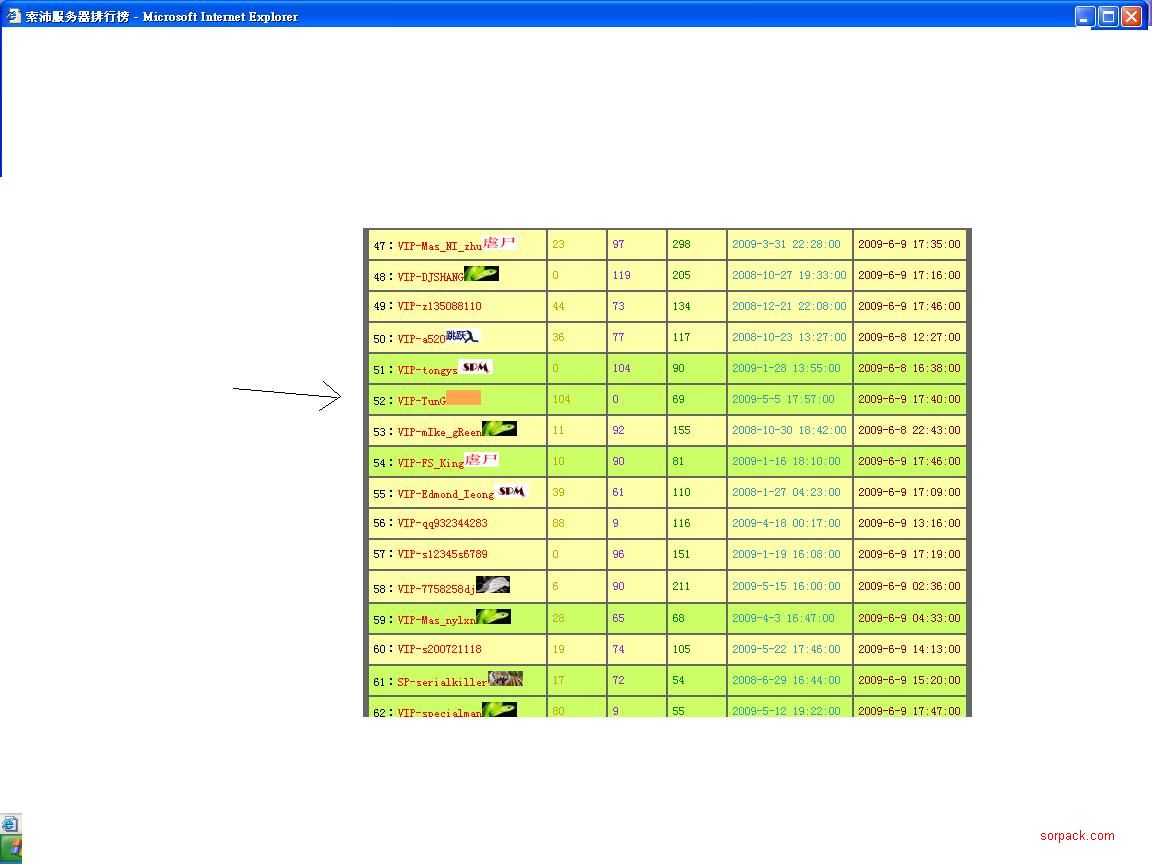Click the orange badge next to VIP-TunG
This screenshot has height=864, width=1152.
(463, 398)
